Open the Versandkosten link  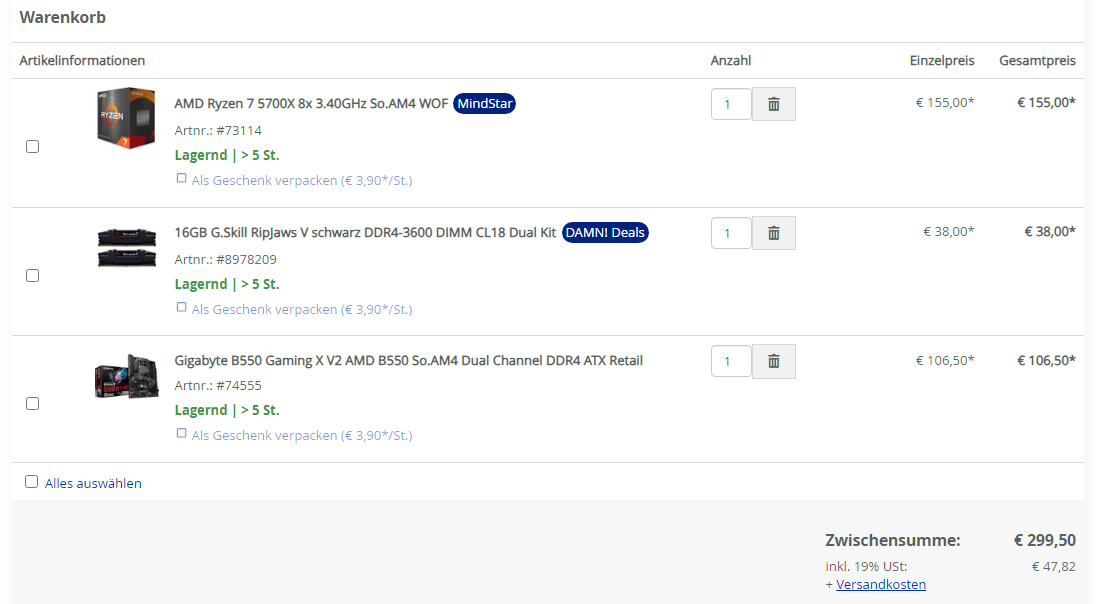881,584
